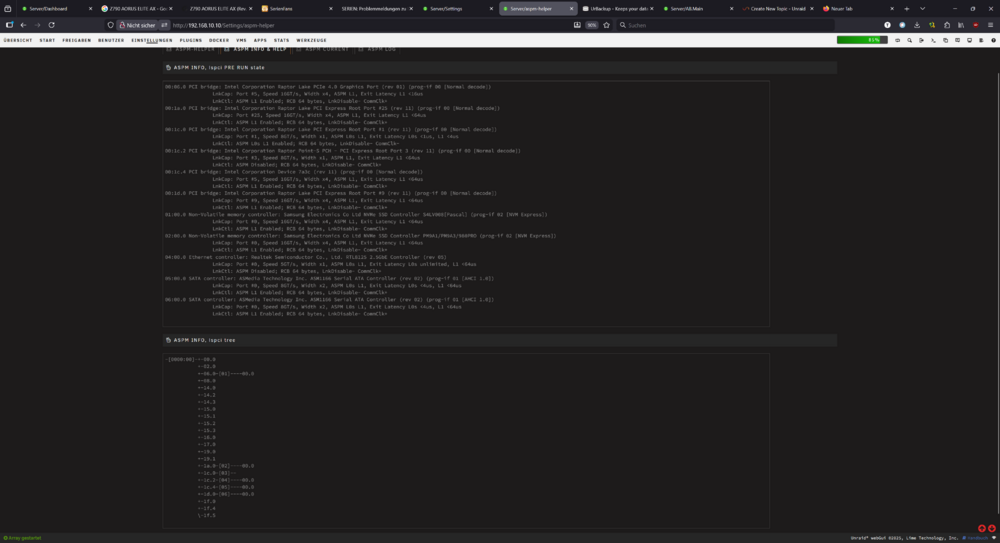Click the 05:00.0 ASMedia SATA controller line
The width and height of the screenshot is (1000, 543).
pyautogui.click(x=329, y=278)
